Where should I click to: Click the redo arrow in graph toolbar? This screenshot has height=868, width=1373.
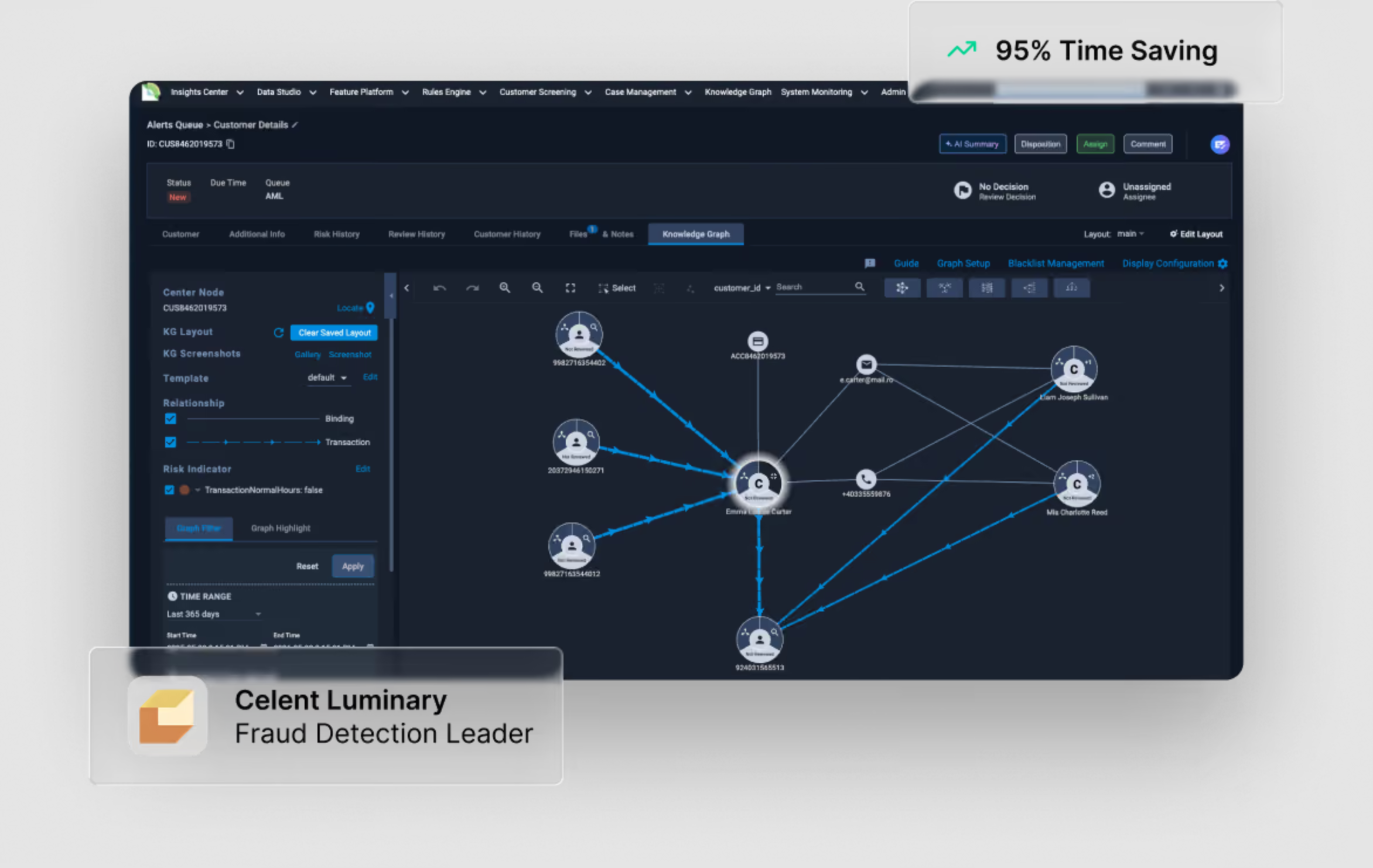(473, 288)
